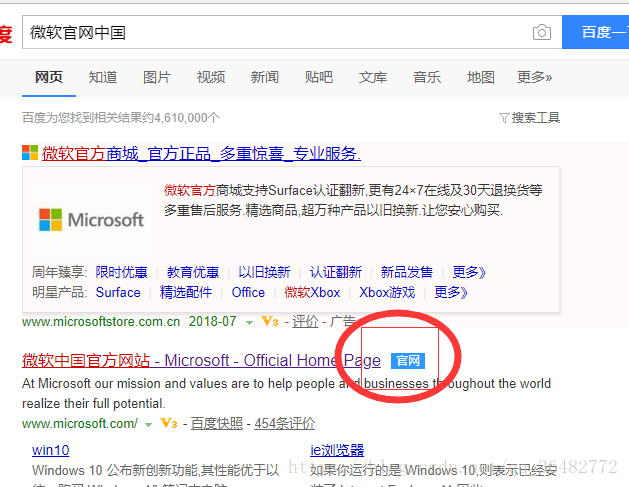
Task: Click the www.microsoftstore.com.cn URL
Action: [101, 322]
